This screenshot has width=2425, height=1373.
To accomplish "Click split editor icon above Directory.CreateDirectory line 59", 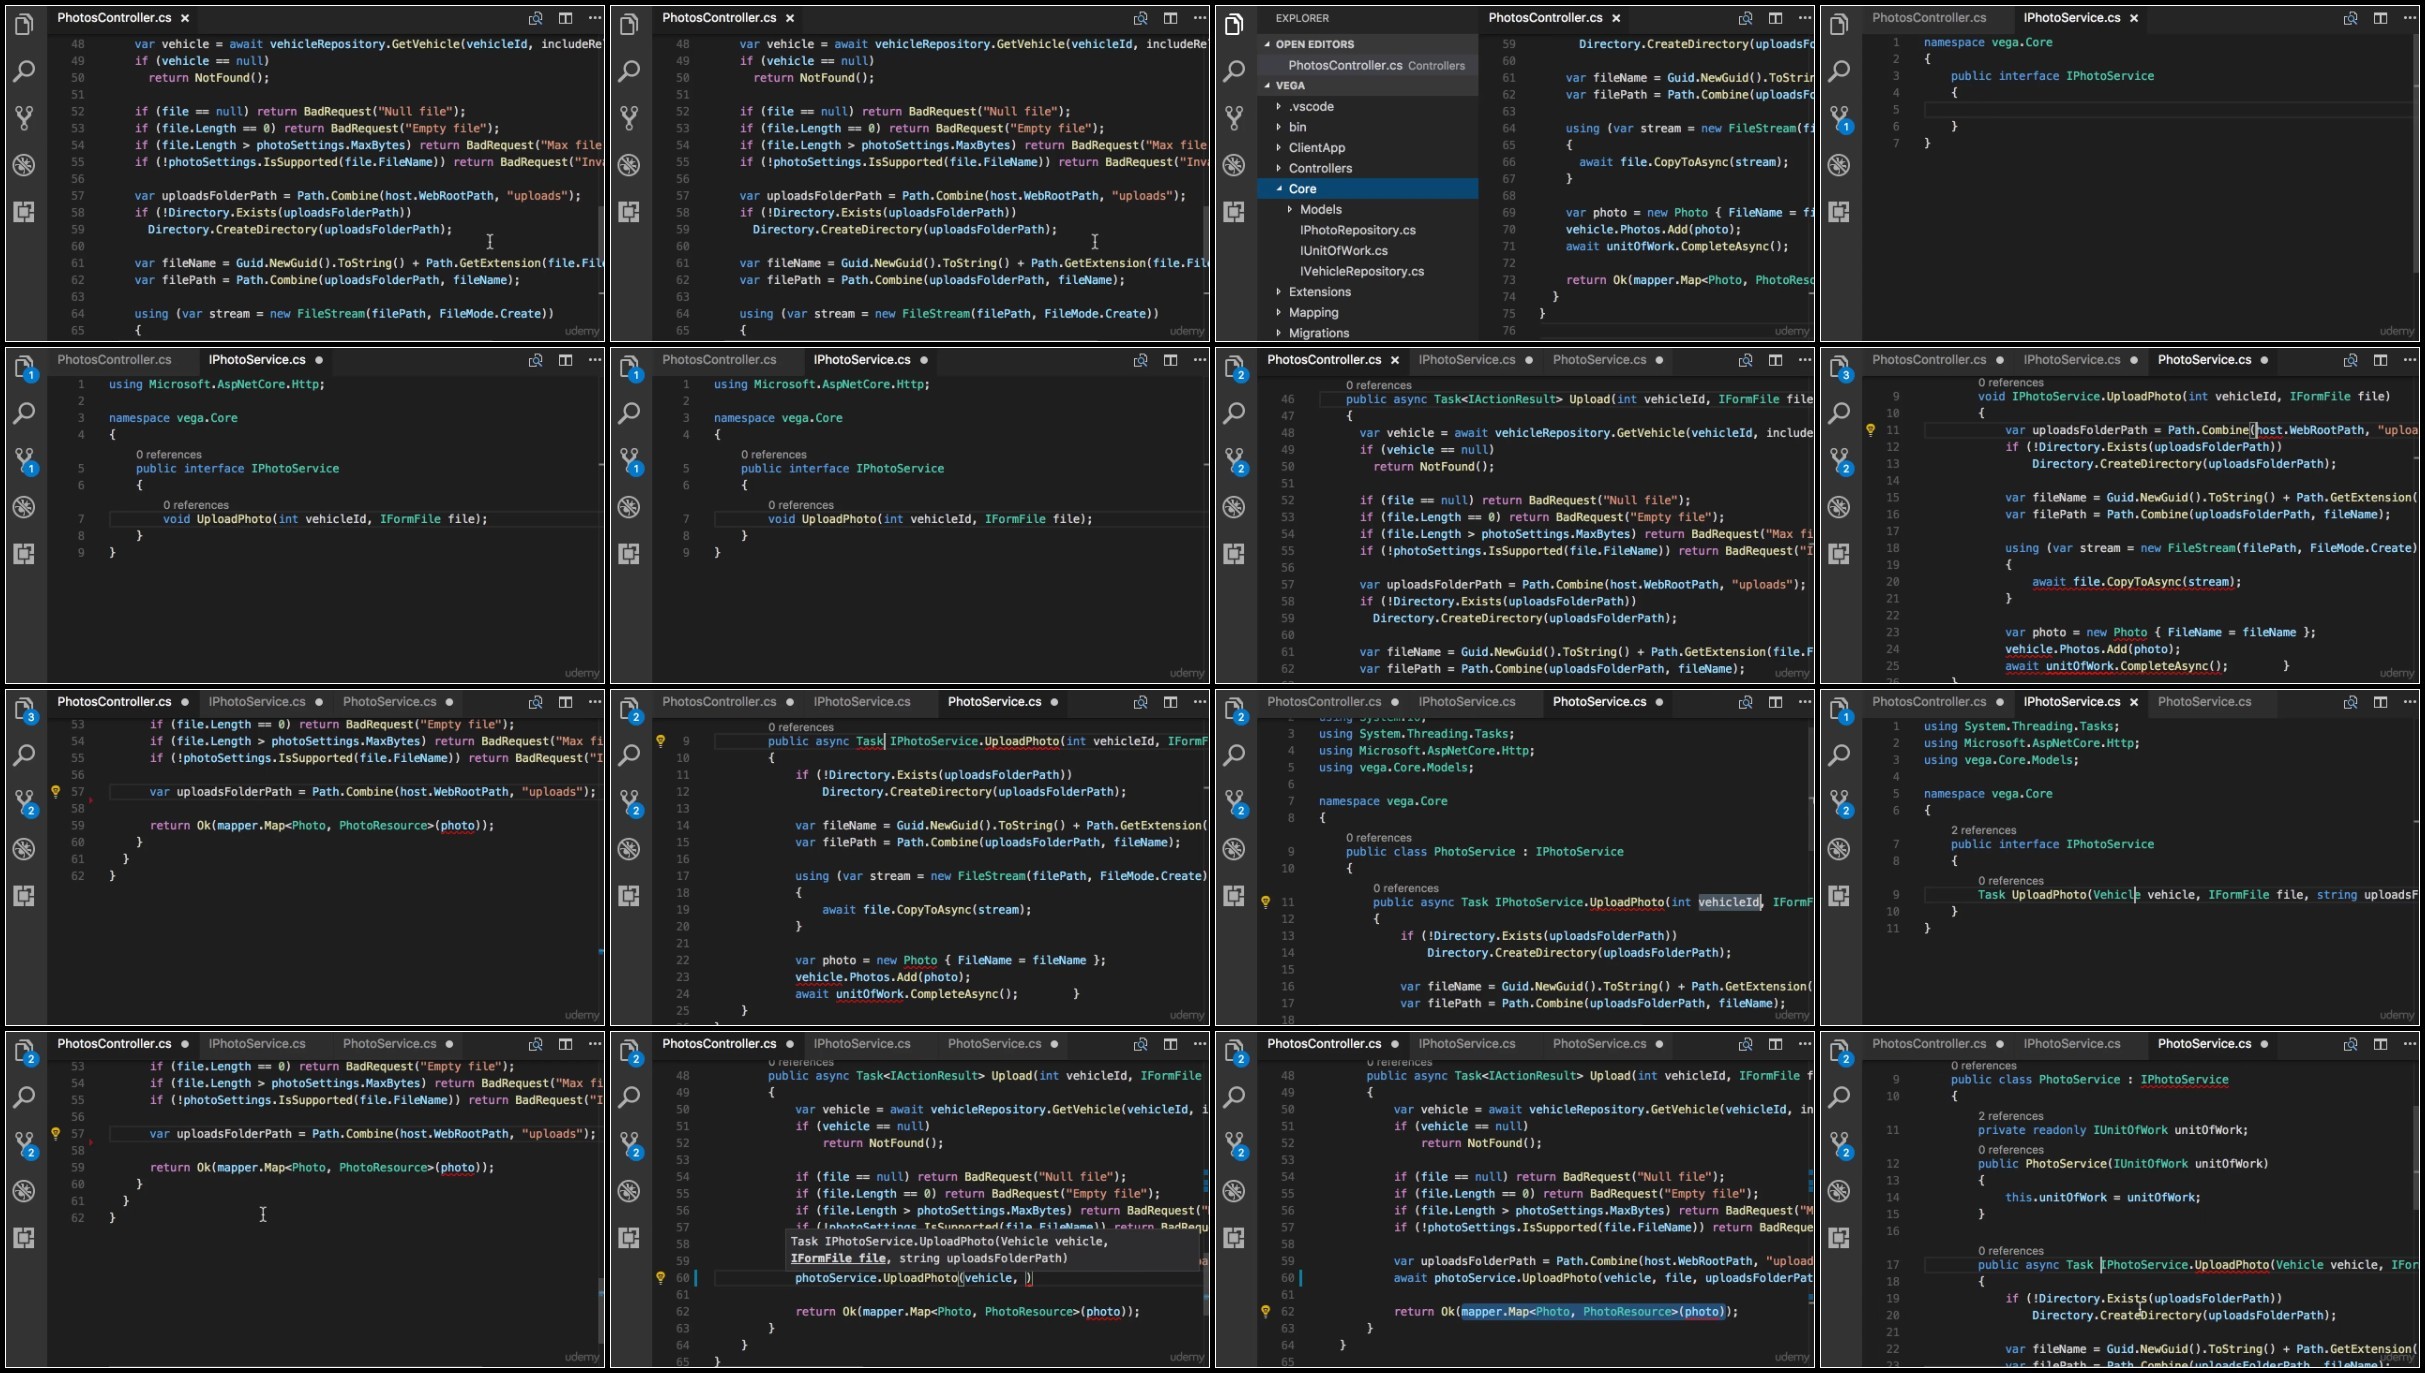I will (1775, 18).
